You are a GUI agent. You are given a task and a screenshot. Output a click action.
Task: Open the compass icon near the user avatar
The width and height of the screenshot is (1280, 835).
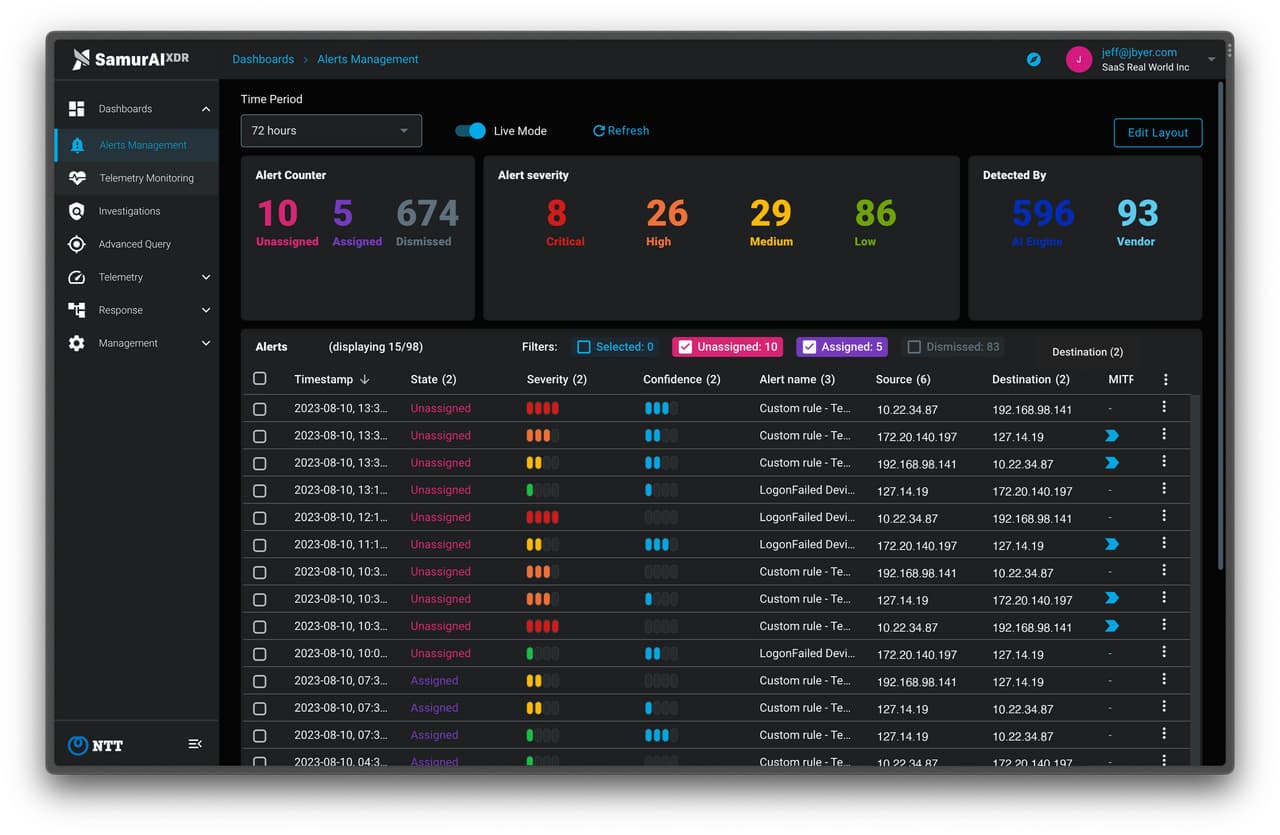click(1033, 60)
